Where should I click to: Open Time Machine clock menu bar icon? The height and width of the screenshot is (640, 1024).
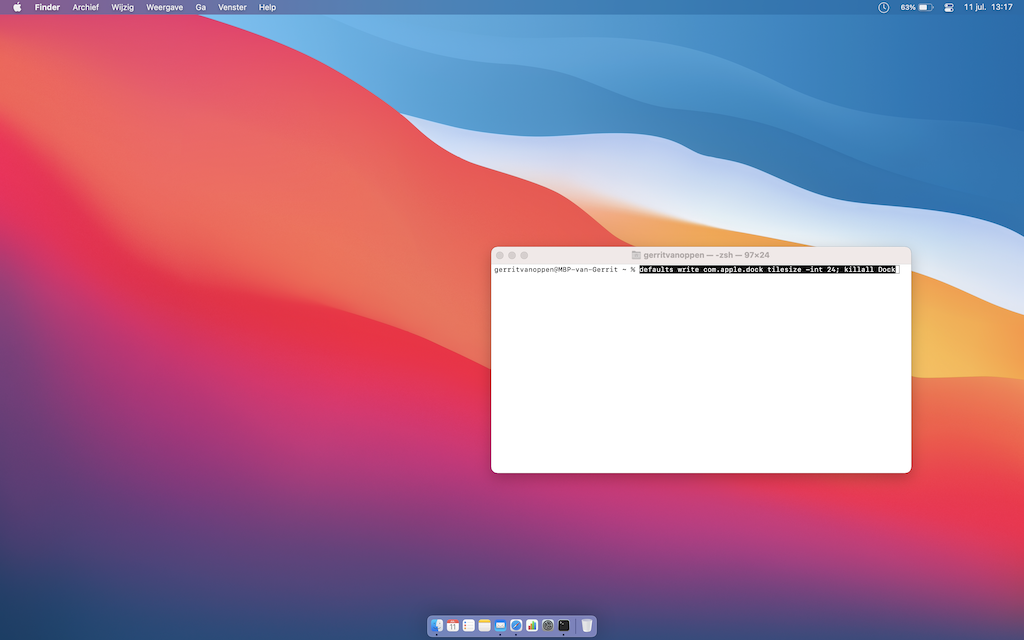coord(883,7)
